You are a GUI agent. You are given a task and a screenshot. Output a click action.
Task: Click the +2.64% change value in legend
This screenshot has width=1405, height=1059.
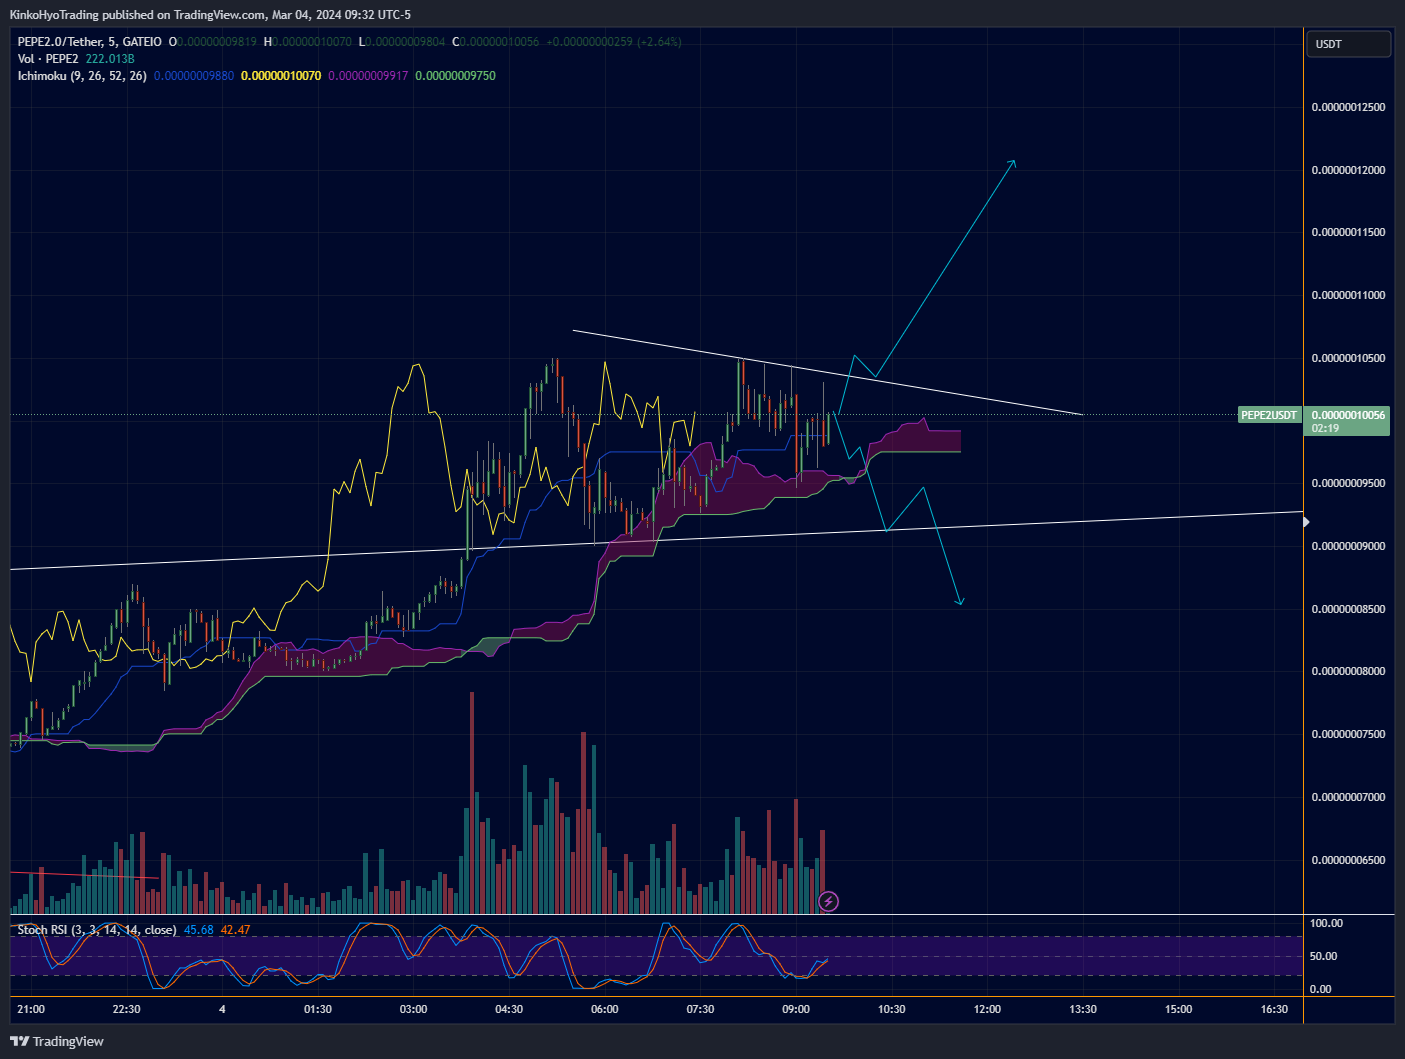(x=660, y=42)
